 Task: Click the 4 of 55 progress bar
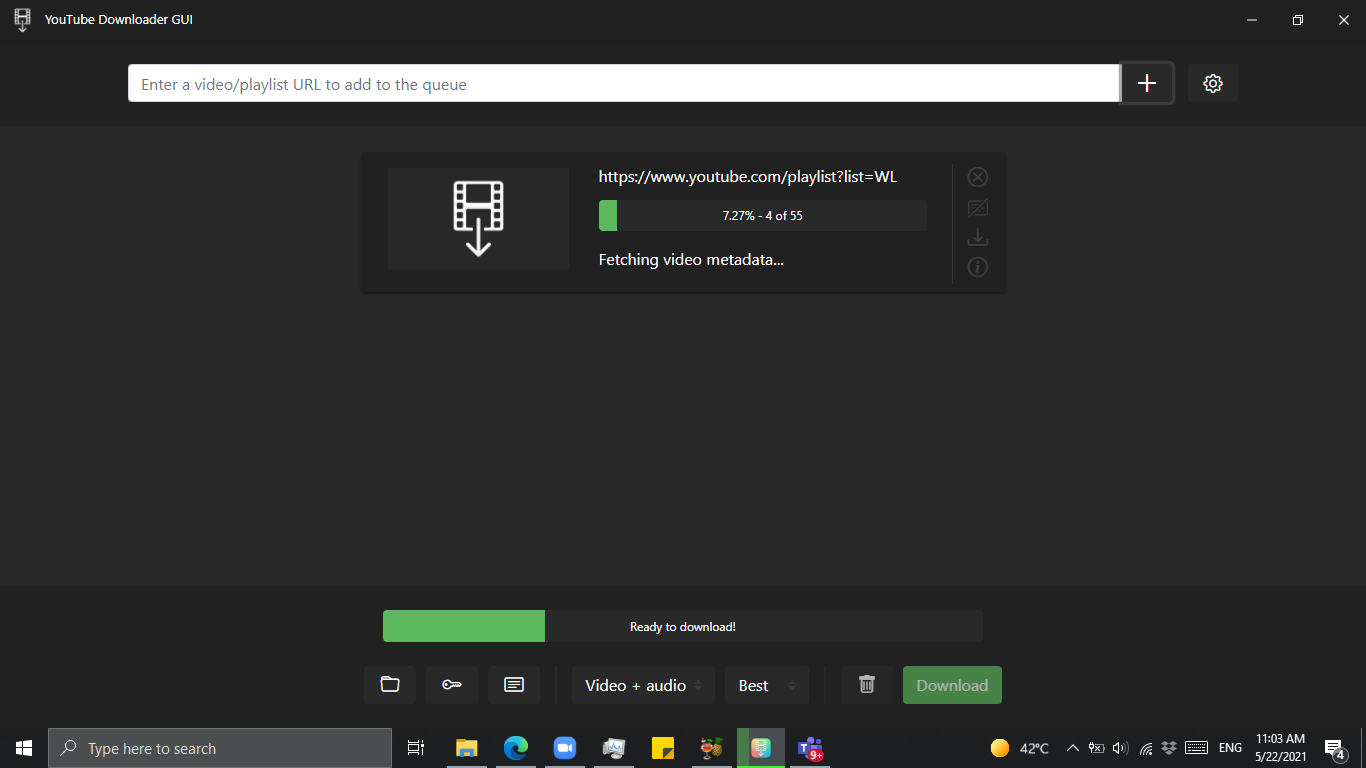click(762, 215)
